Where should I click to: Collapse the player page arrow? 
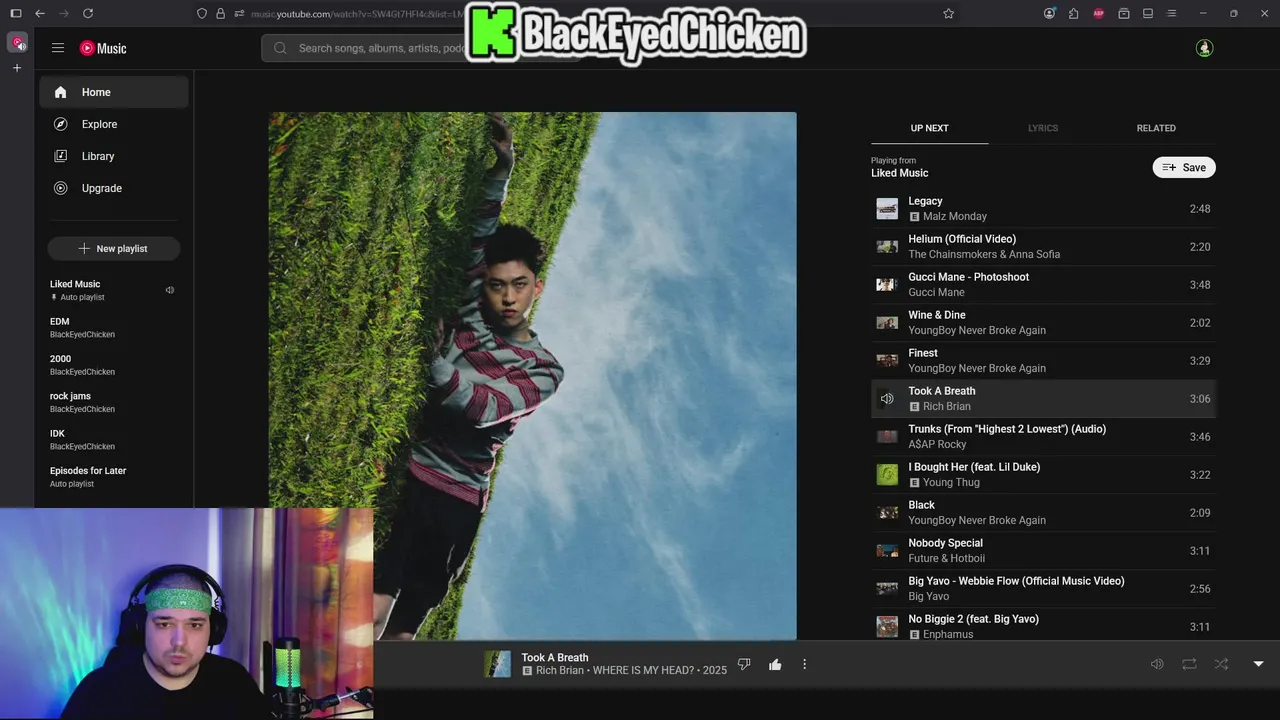pos(1258,664)
